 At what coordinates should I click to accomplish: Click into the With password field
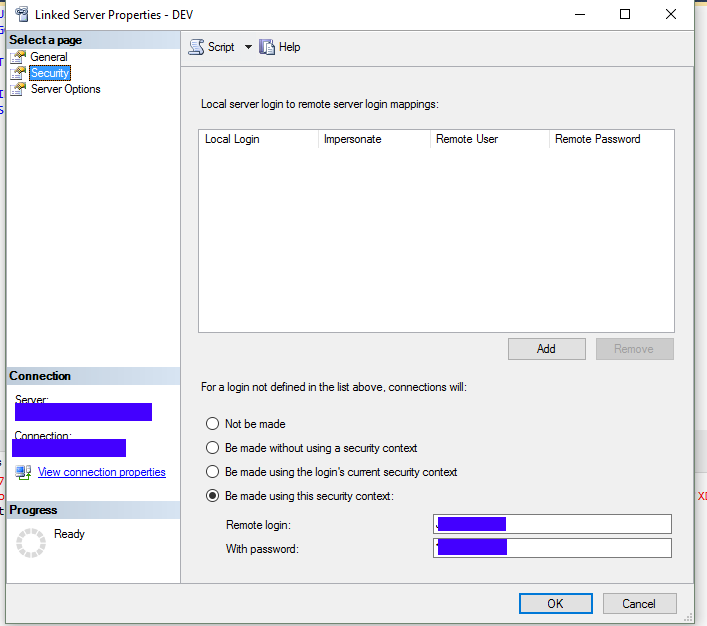552,548
